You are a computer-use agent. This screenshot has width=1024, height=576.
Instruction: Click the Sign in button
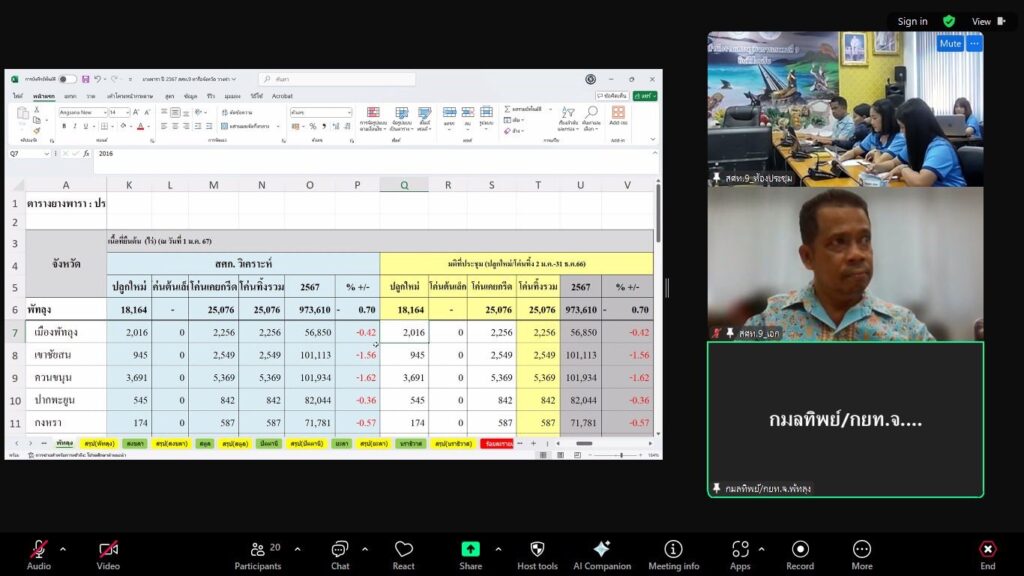click(x=912, y=21)
